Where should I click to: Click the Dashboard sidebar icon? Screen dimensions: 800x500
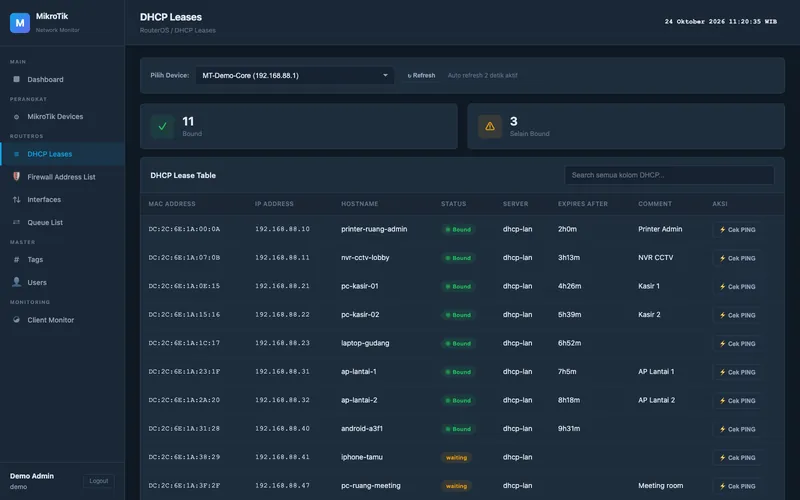tap(16, 79)
